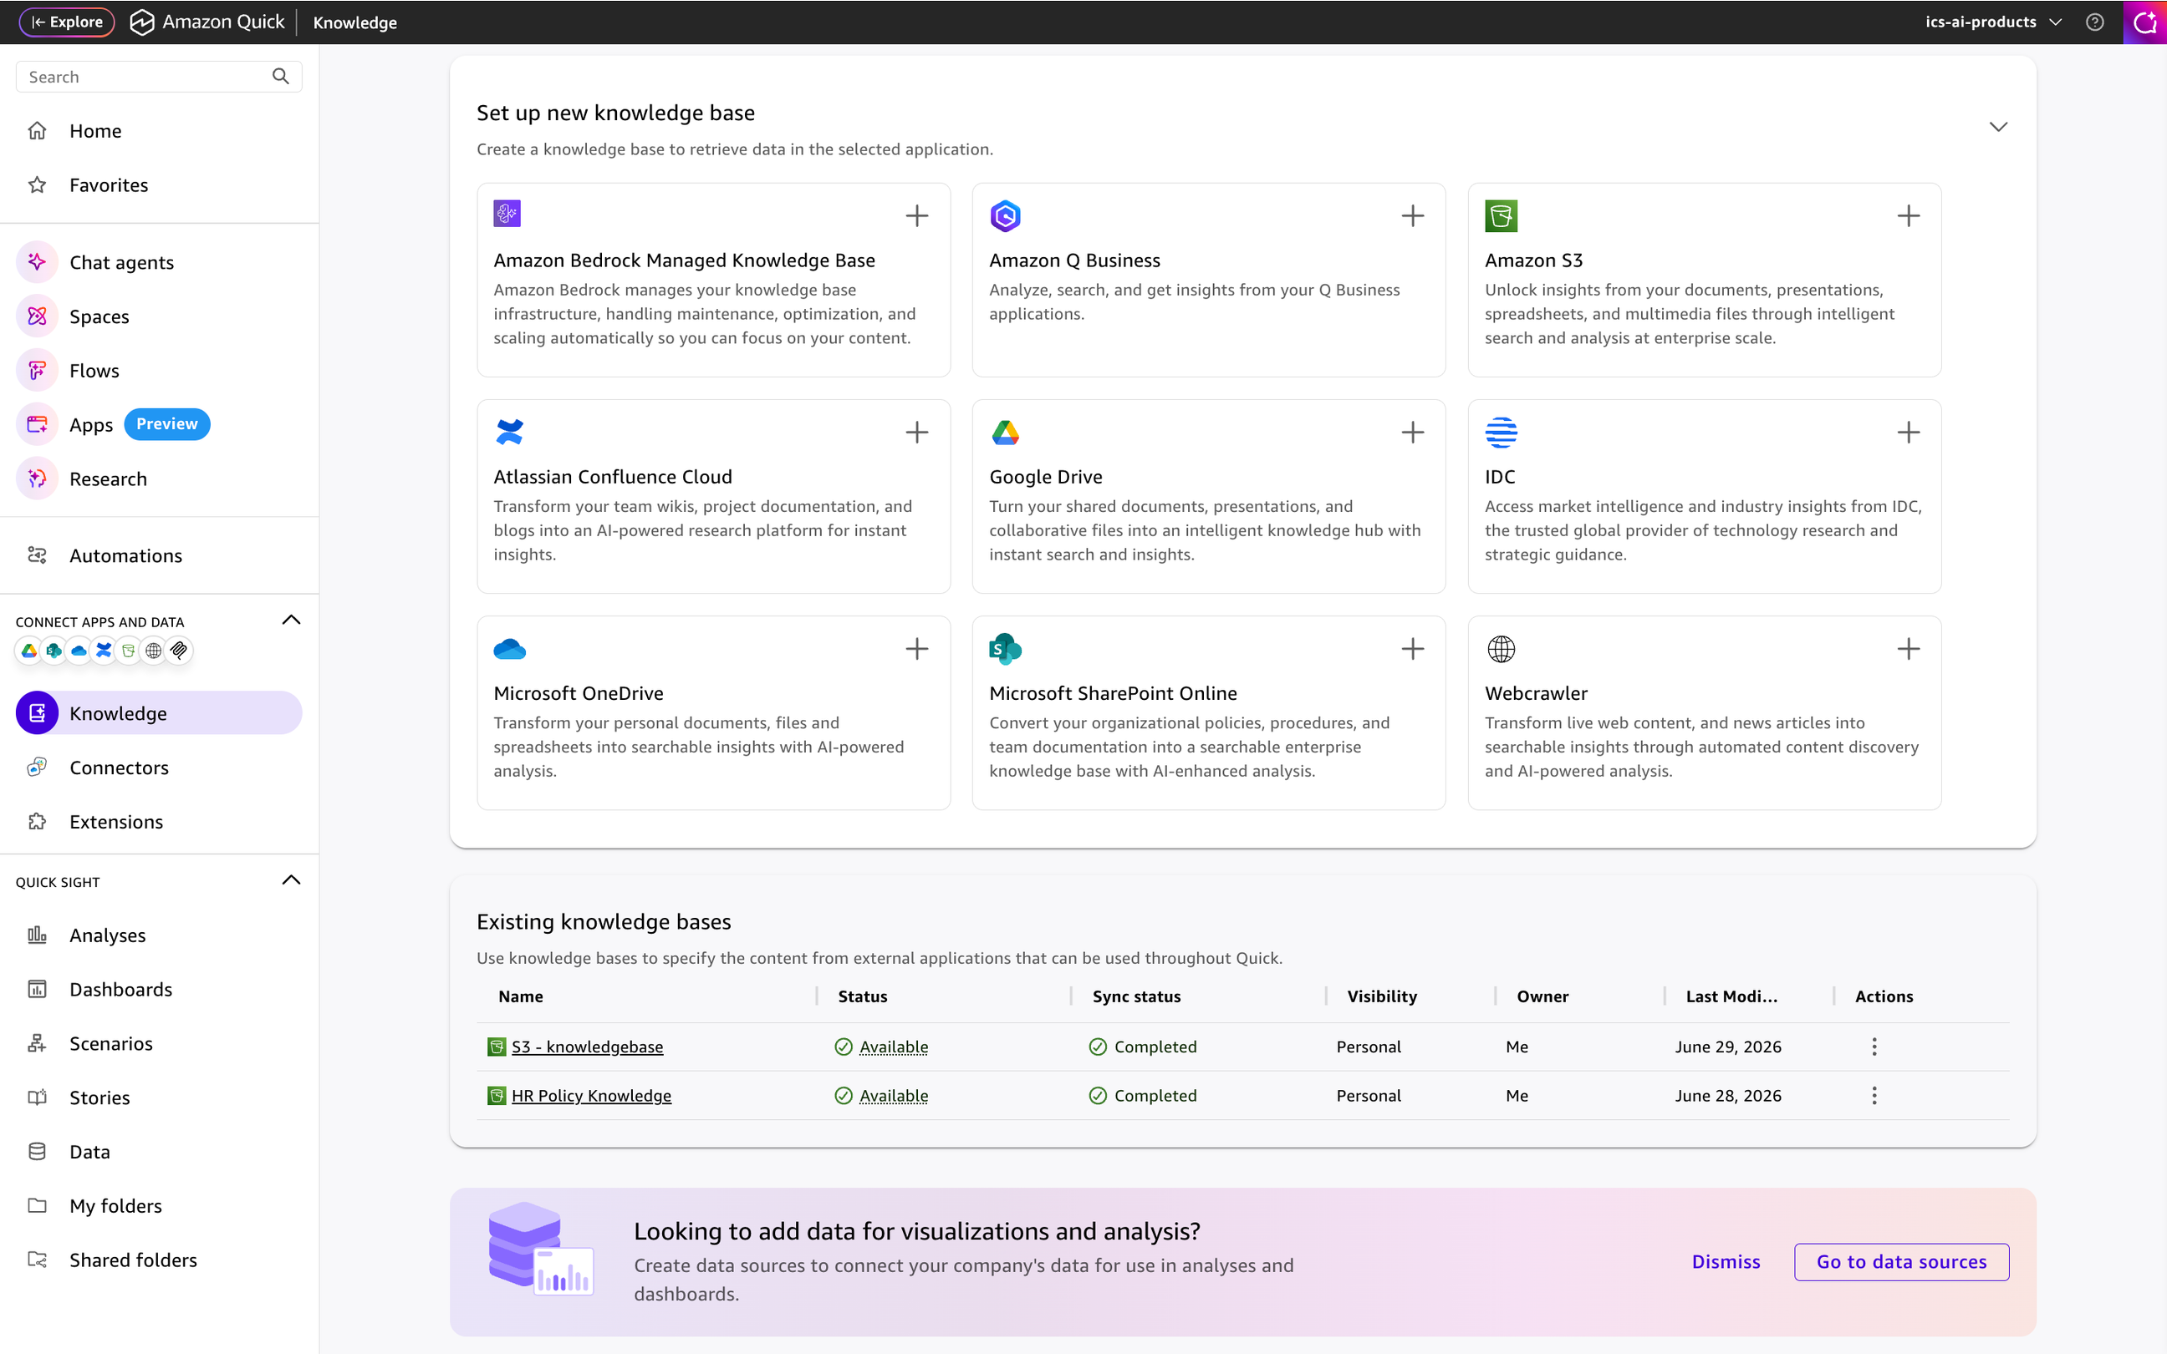The width and height of the screenshot is (2167, 1356).
Task: Click plus icon on Amazon S3 card
Action: tap(1908, 215)
